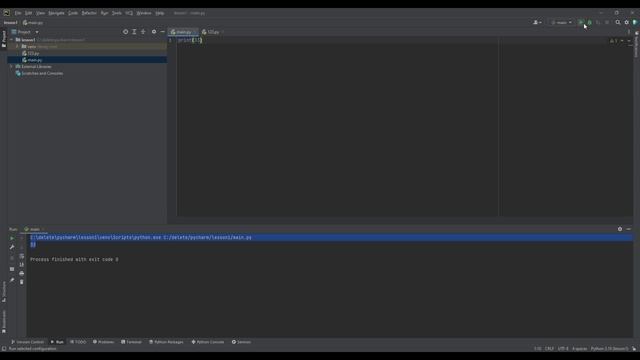Image resolution: width=640 pixels, height=360 pixels.
Task: Open the TODO tool window
Action: [x=78, y=342]
